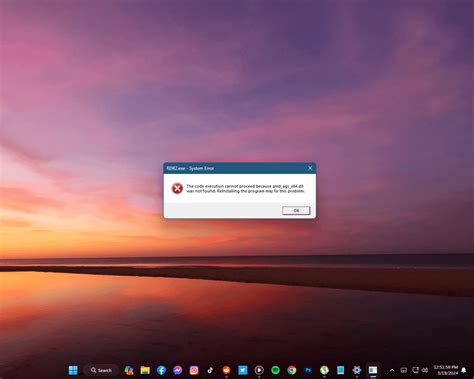This screenshot has width=474, height=379.
Task: Launch Photoshop from the taskbar
Action: click(308, 370)
